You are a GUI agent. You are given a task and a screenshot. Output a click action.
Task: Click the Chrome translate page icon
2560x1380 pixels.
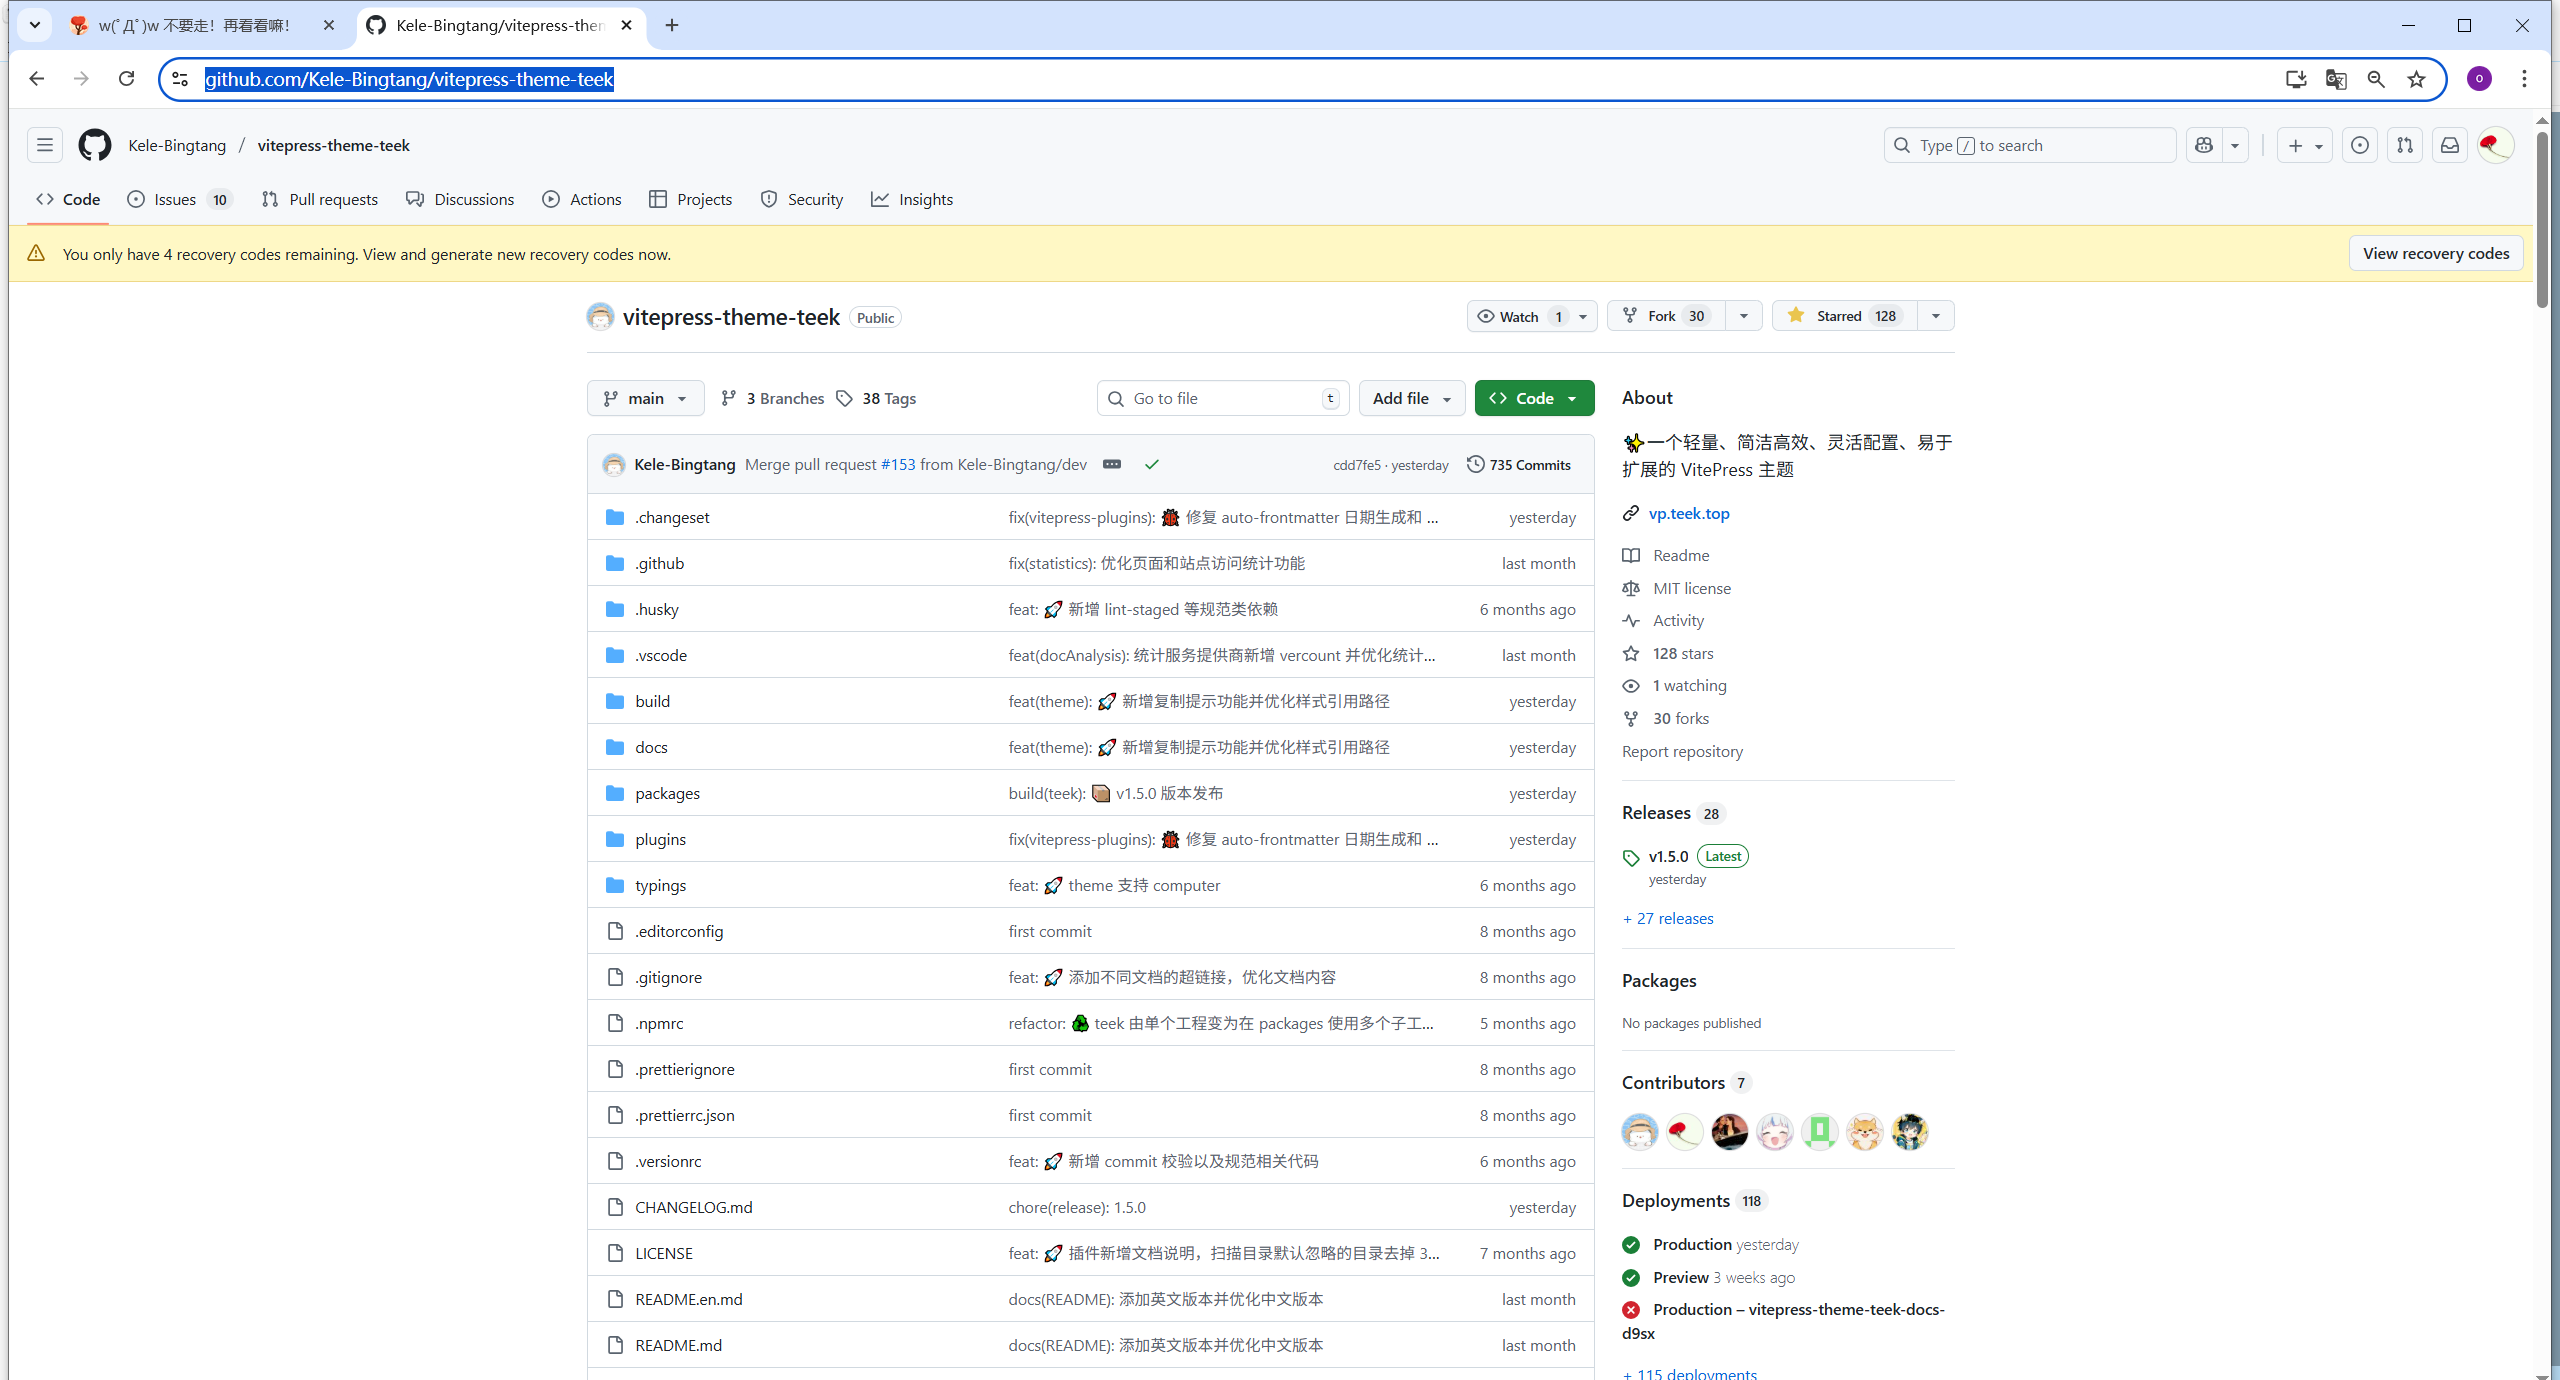click(x=2336, y=79)
